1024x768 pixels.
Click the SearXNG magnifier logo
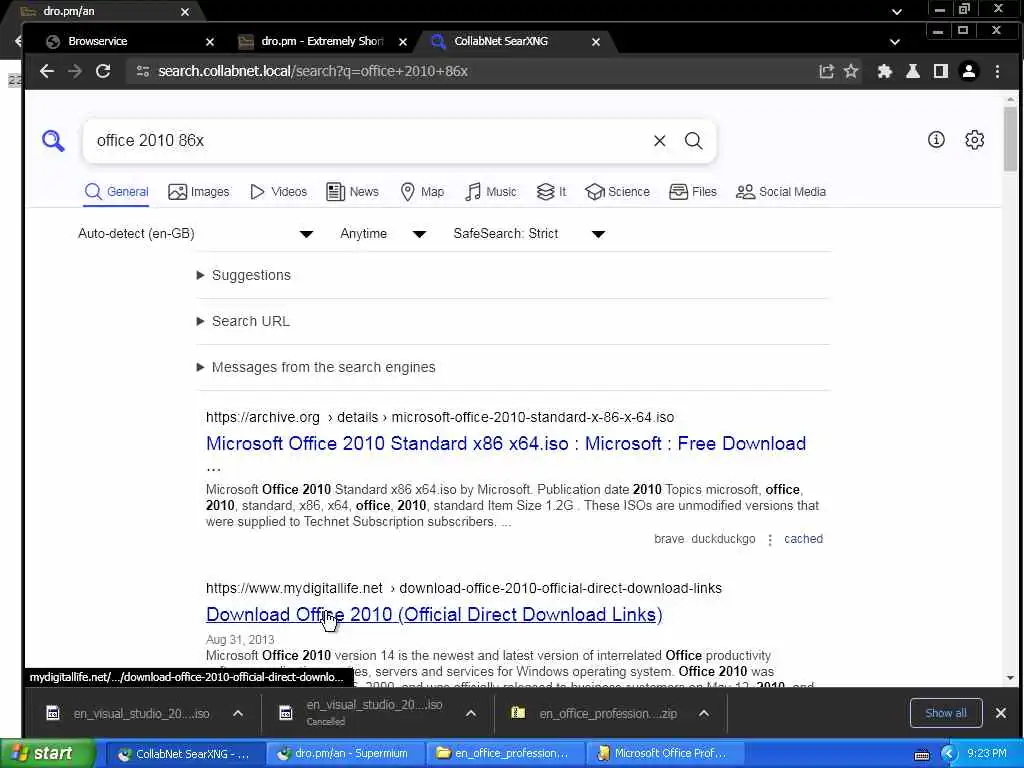click(54, 140)
